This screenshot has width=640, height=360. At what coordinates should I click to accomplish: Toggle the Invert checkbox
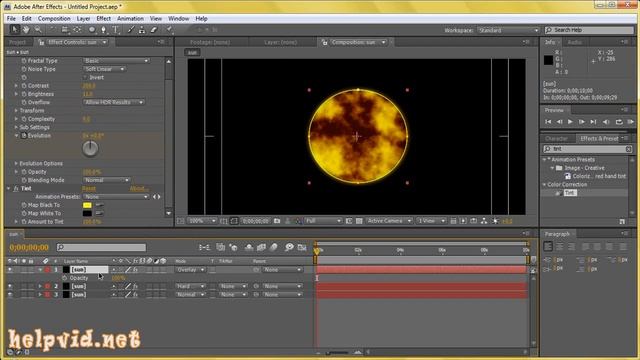point(85,77)
